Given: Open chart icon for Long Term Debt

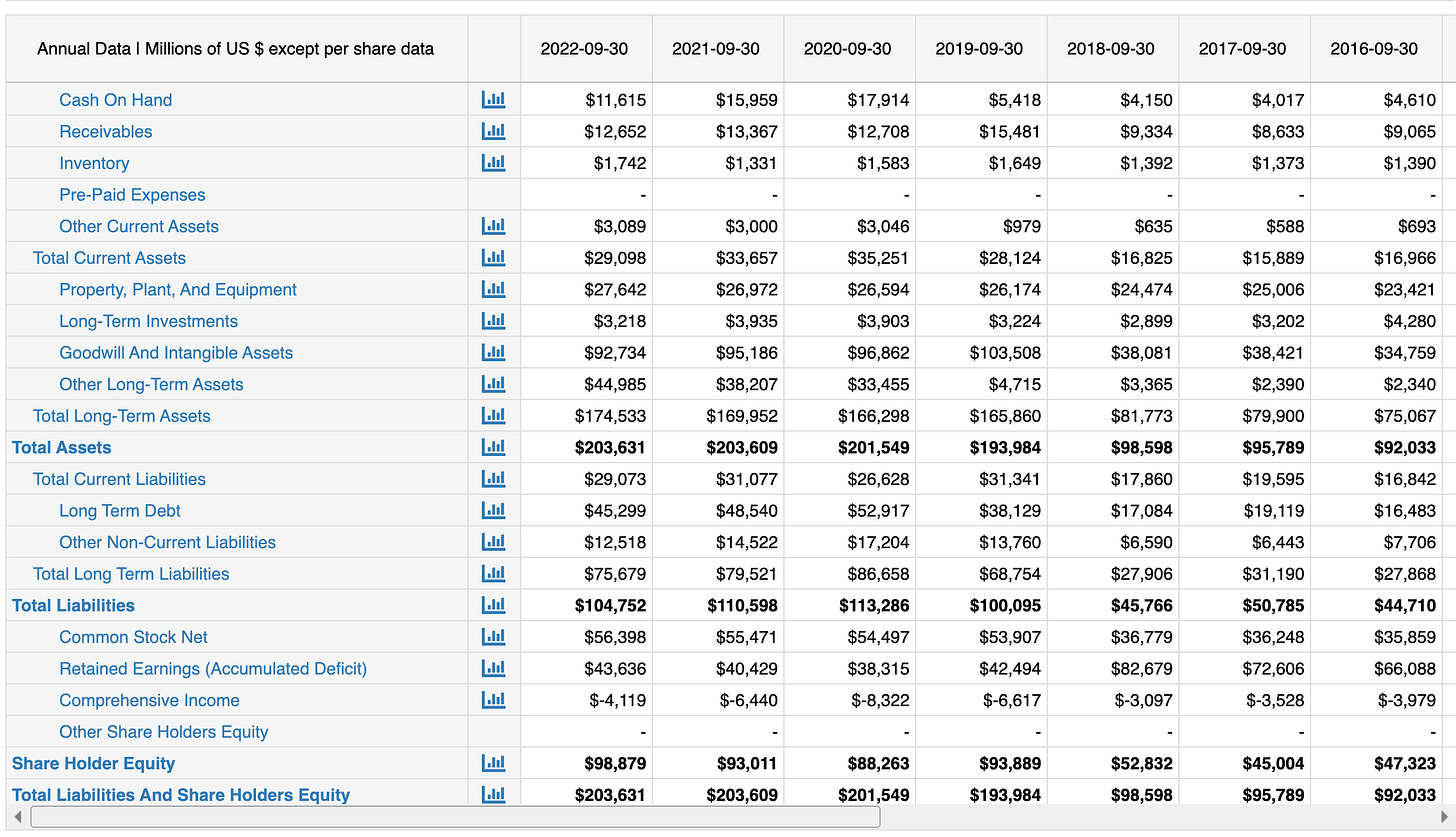Looking at the screenshot, I should click(x=493, y=511).
